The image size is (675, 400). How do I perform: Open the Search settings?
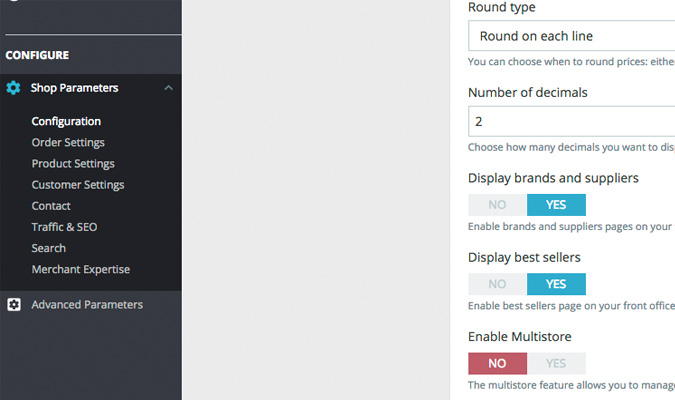49,248
